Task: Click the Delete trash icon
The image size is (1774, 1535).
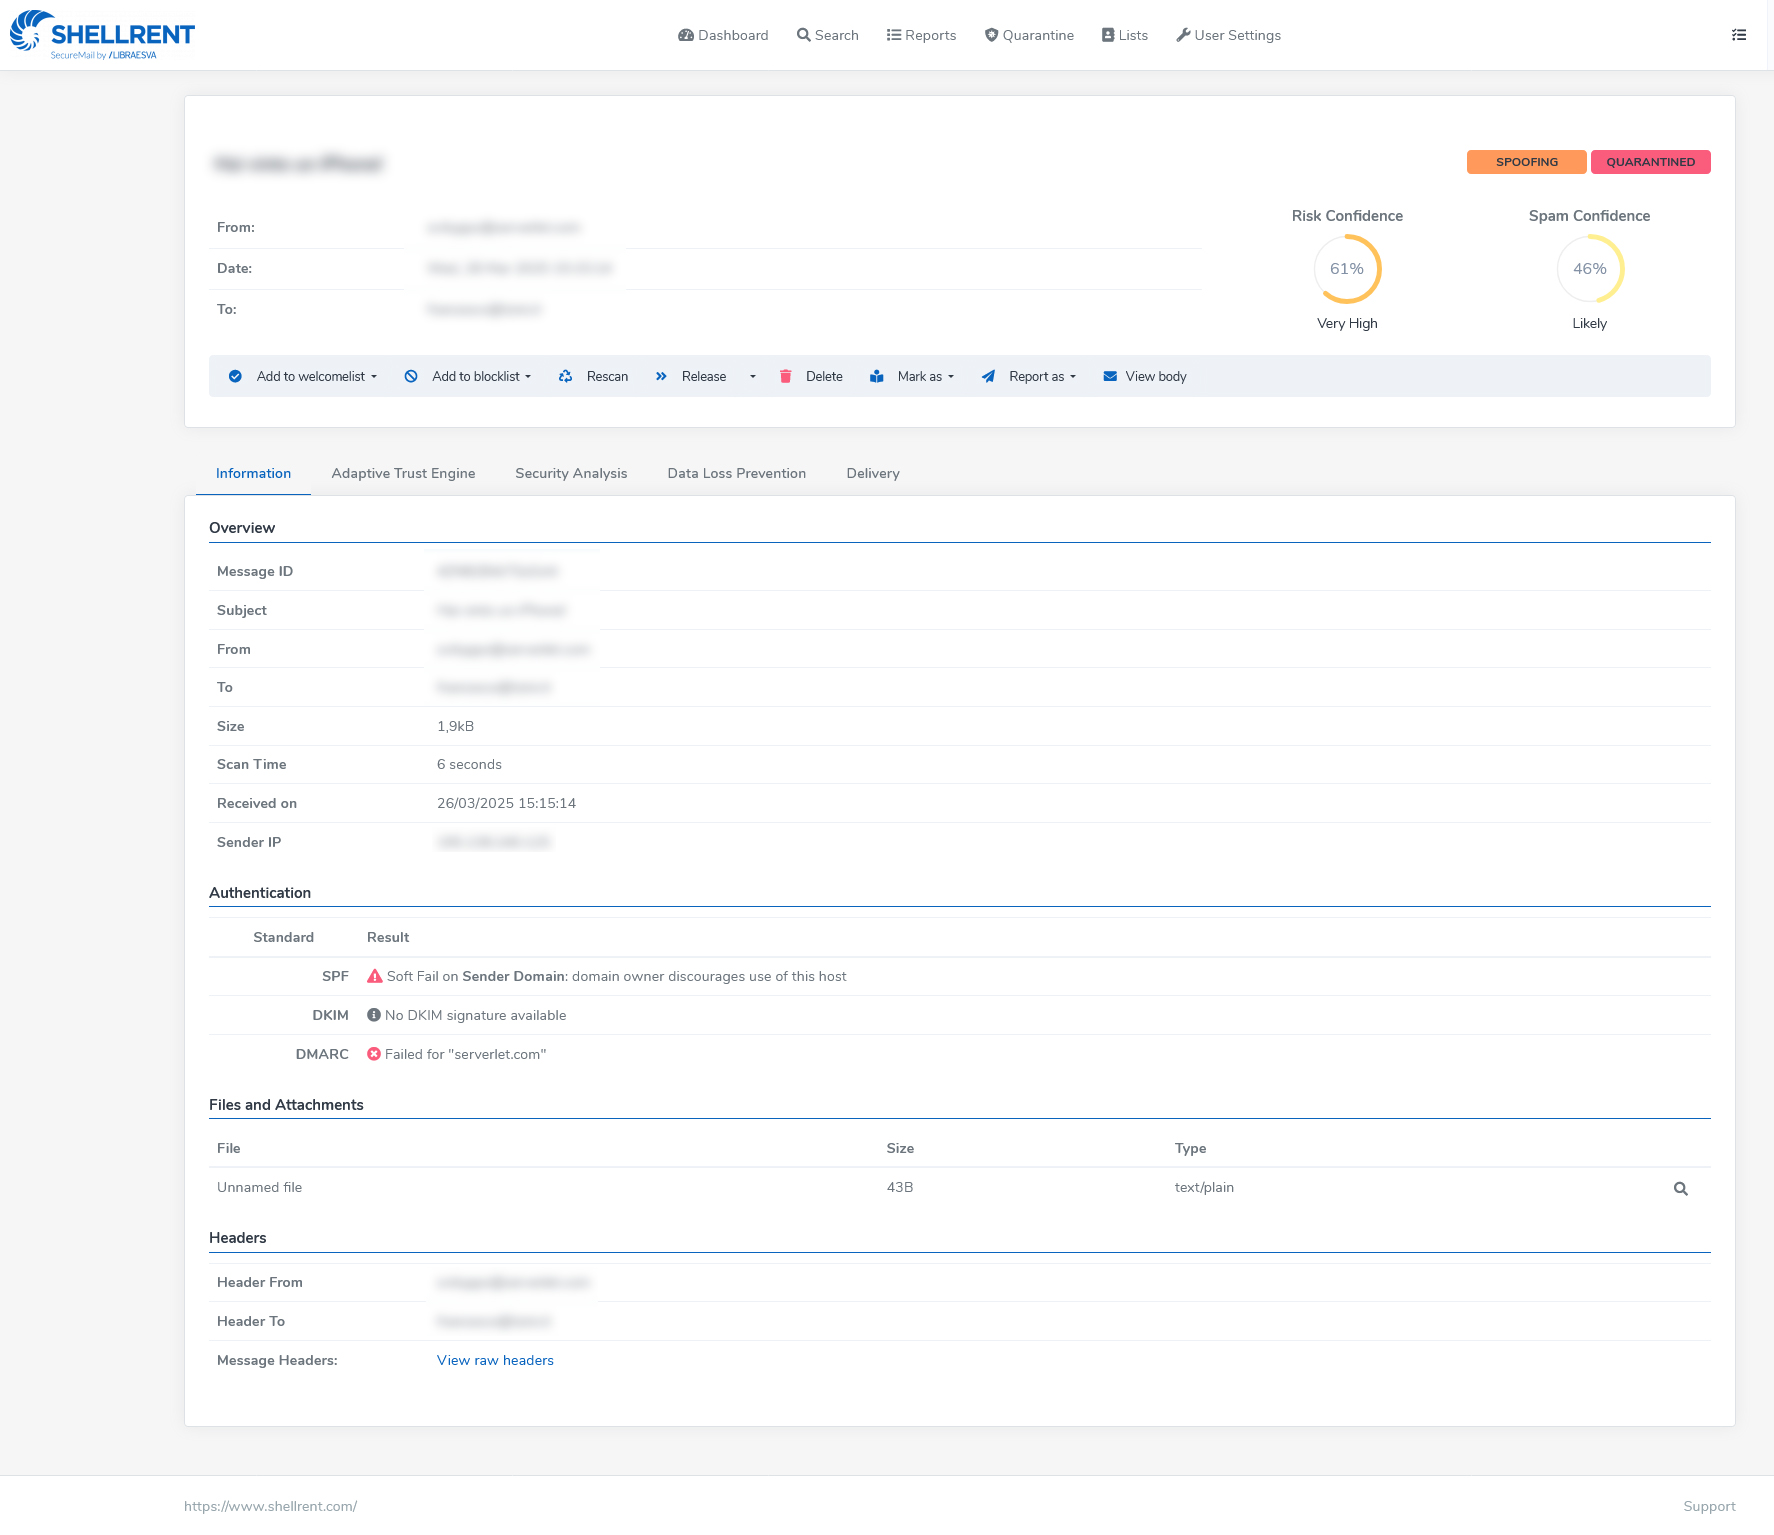Action: [x=785, y=377]
